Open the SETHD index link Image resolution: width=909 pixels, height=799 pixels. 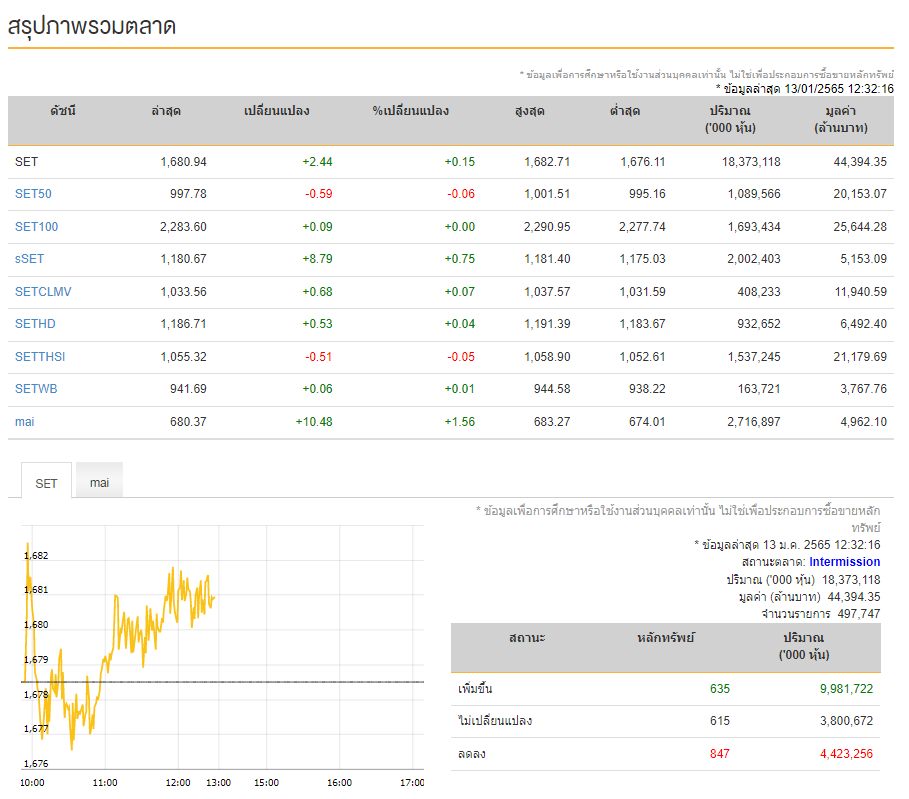(x=35, y=324)
